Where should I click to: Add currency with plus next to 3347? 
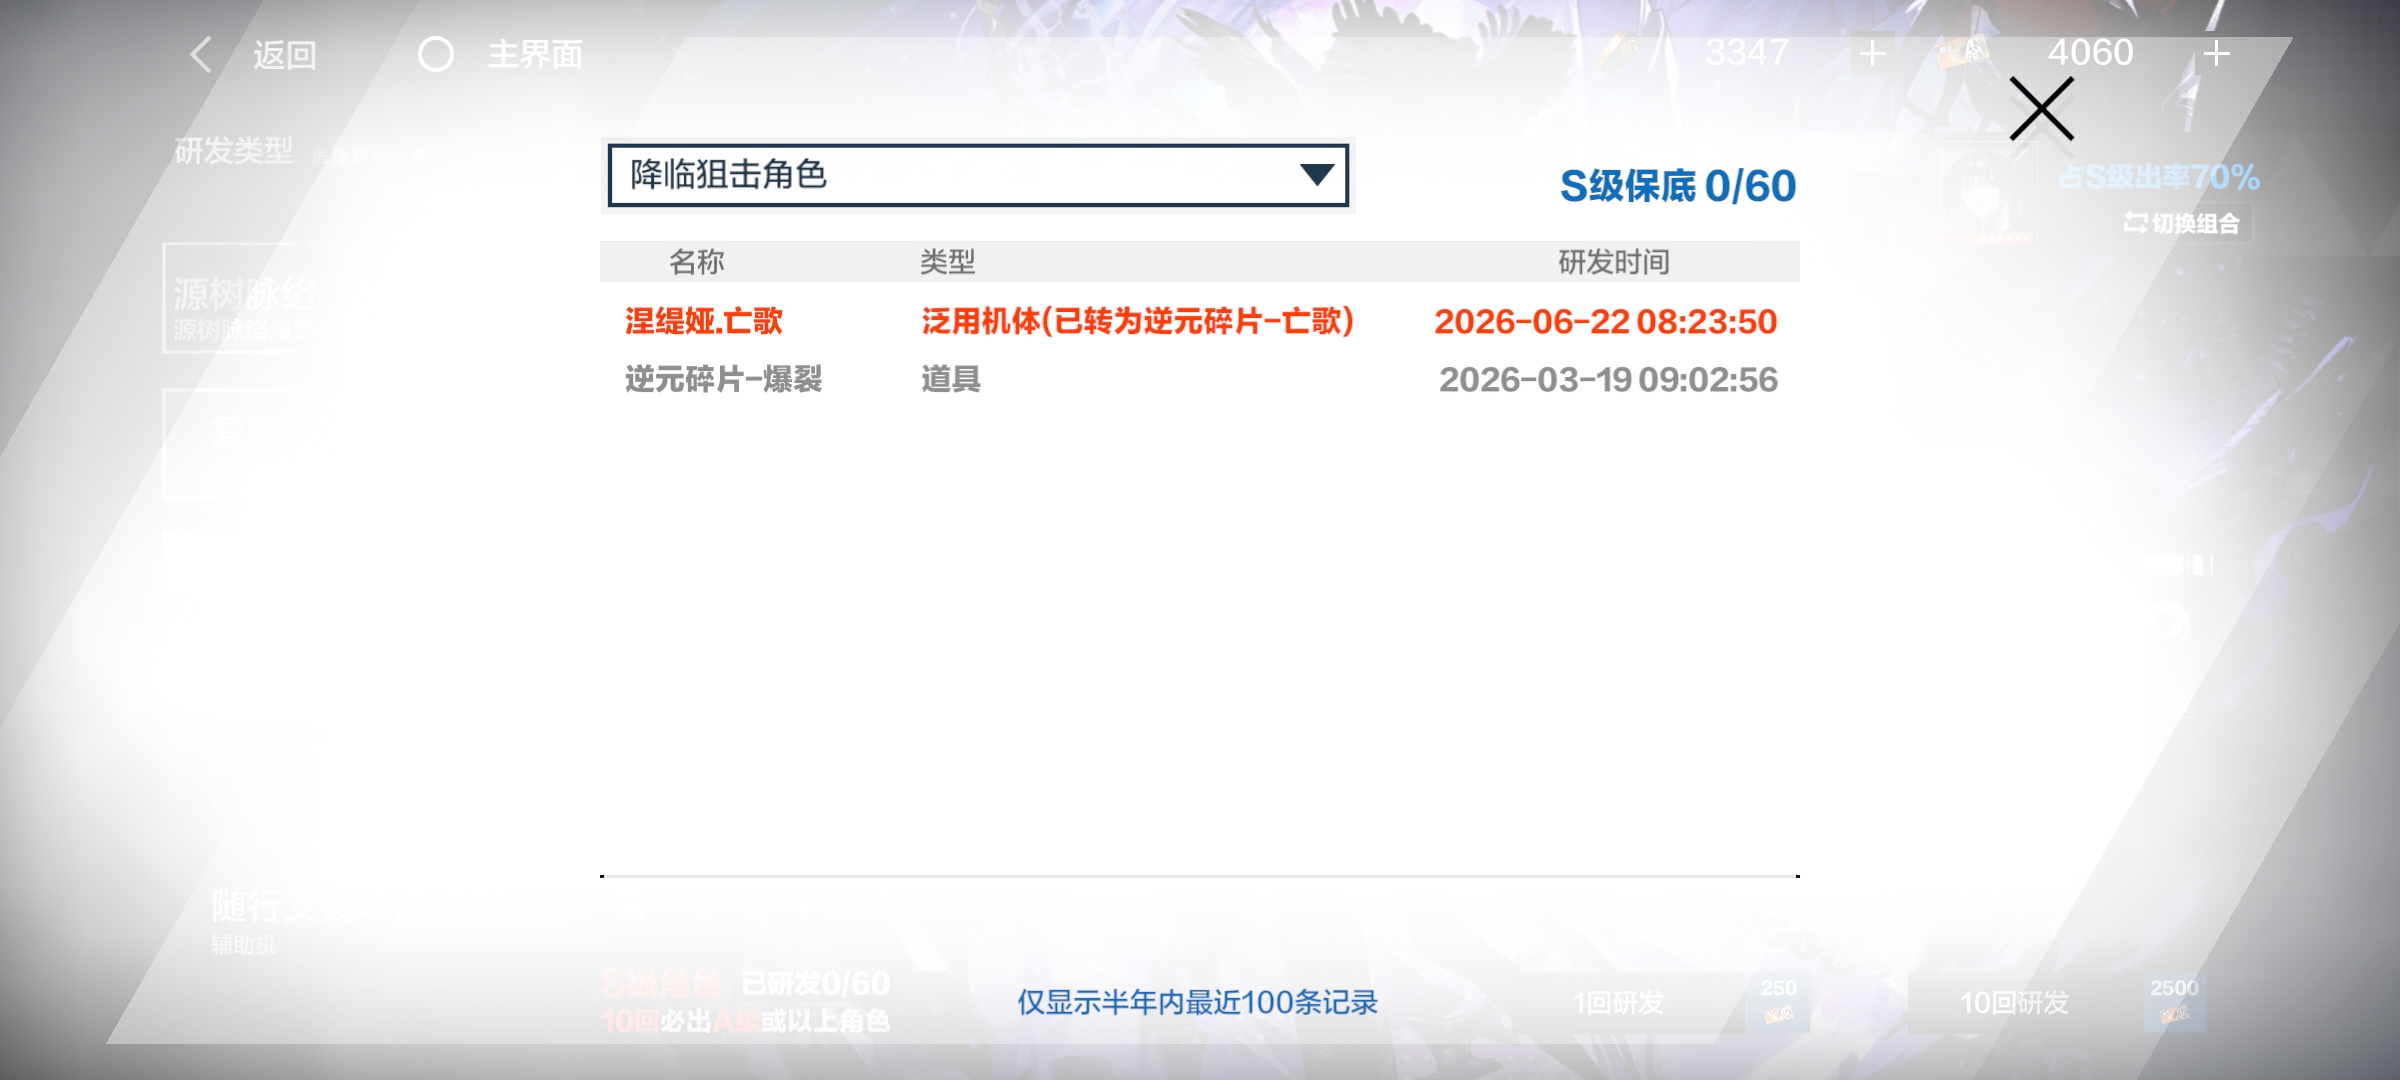click(x=1872, y=53)
